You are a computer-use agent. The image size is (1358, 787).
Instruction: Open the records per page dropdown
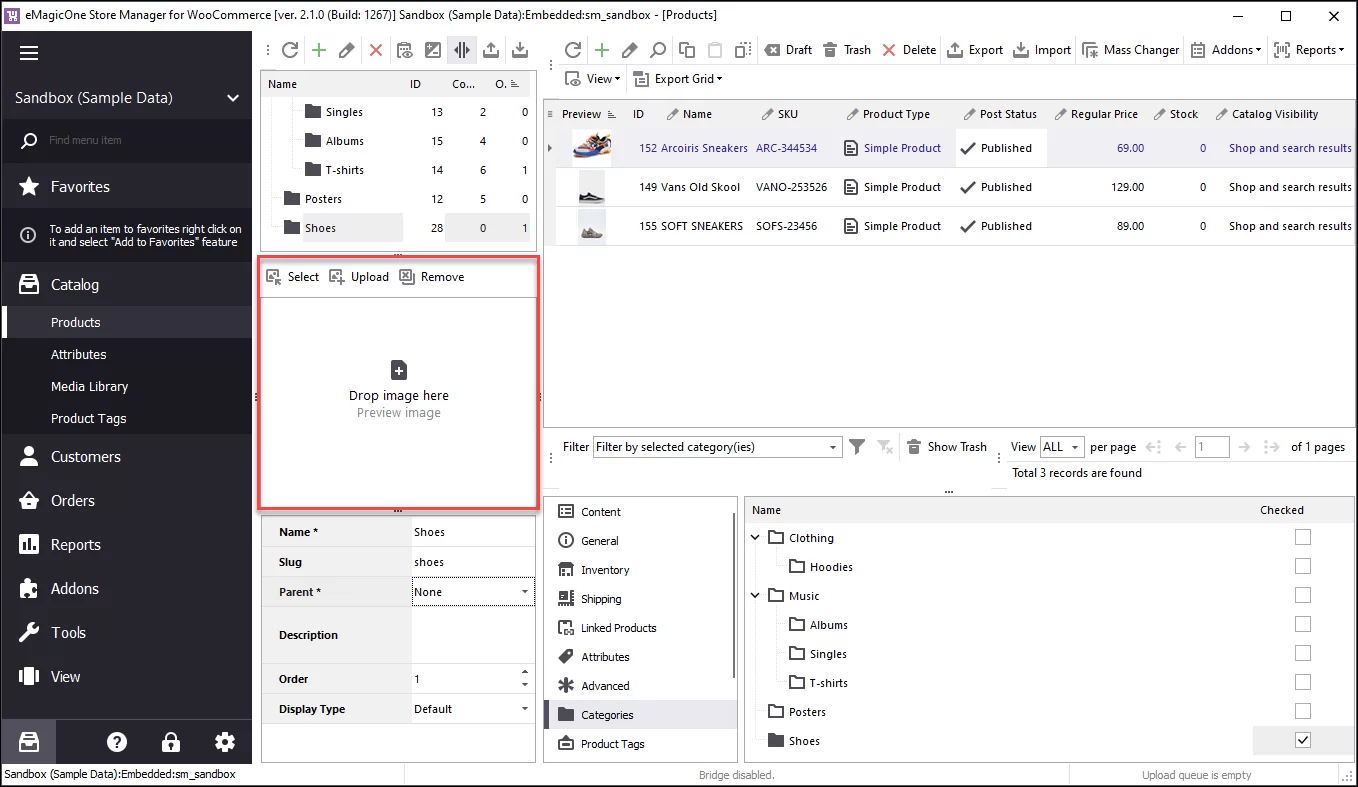click(1062, 447)
